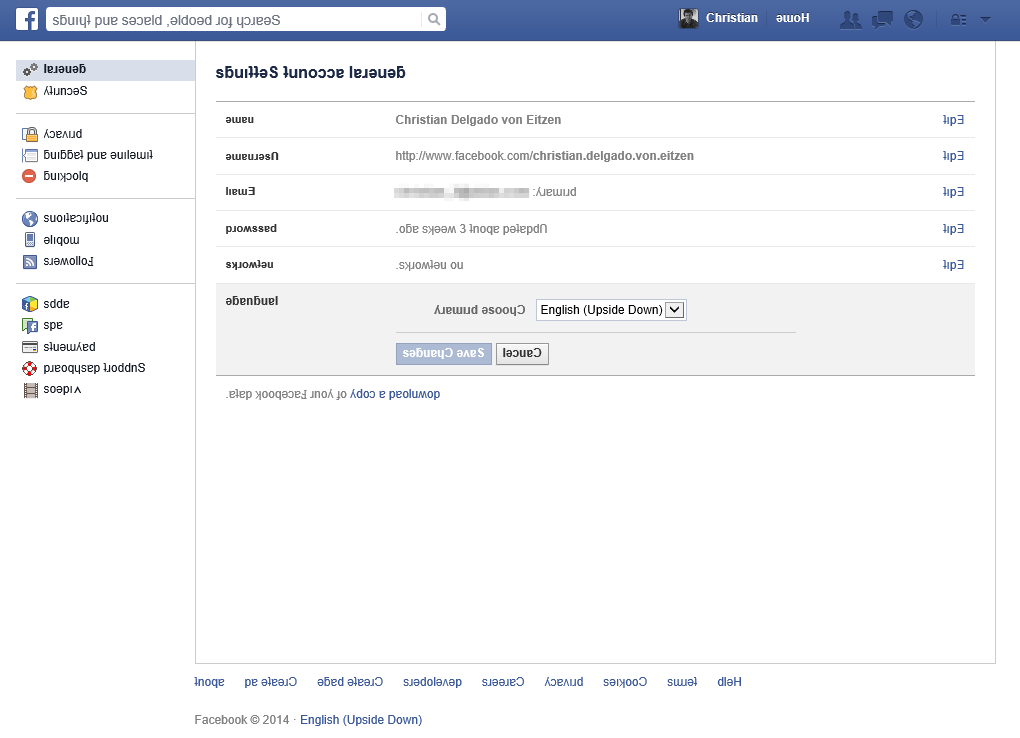The height and width of the screenshot is (738, 1020).
Task: Open the privacy shortcuts lock icon
Action: pos(958,20)
